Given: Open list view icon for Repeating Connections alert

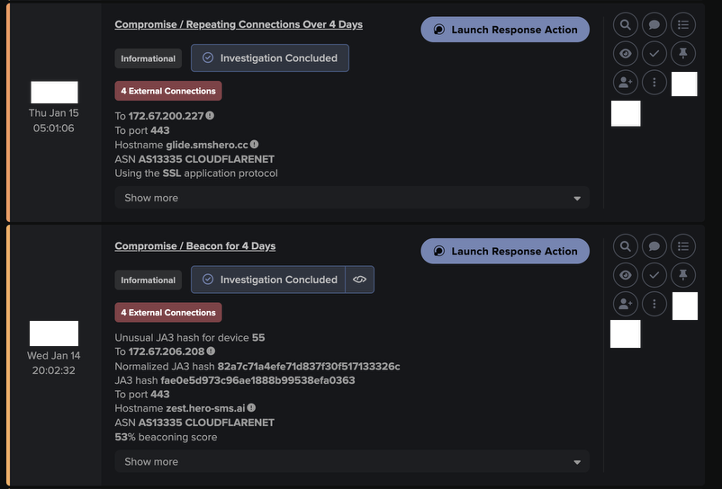Looking at the screenshot, I should click(683, 25).
